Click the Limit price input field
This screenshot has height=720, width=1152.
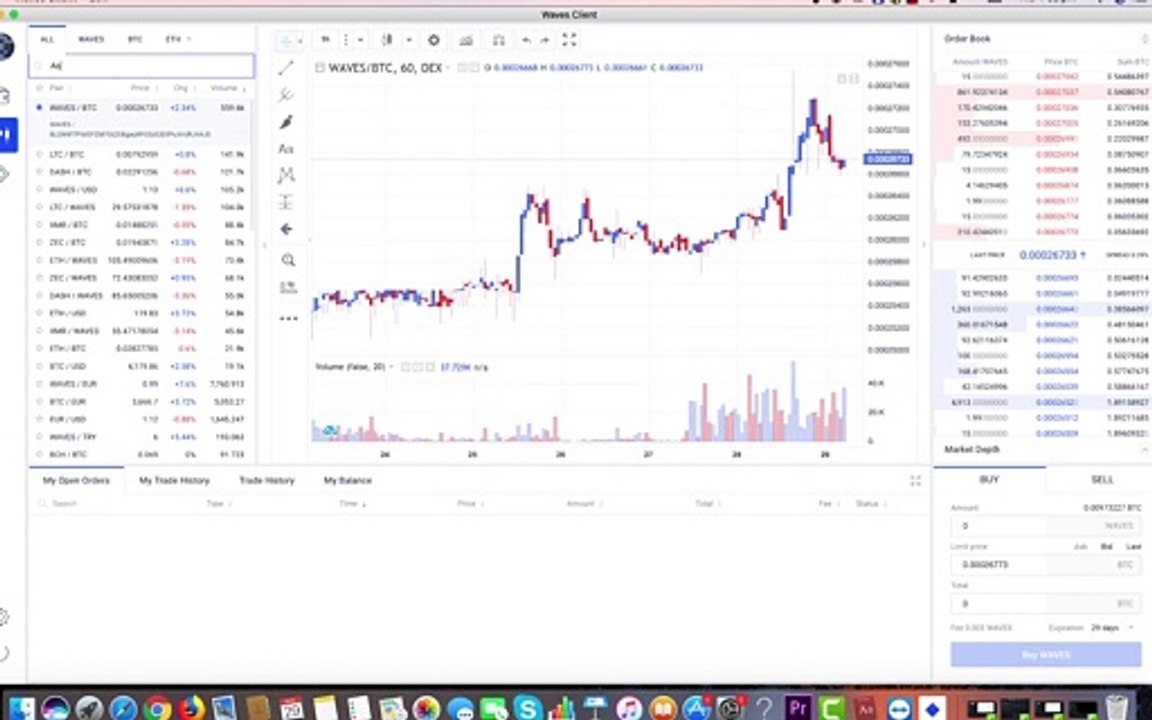[1045, 565]
